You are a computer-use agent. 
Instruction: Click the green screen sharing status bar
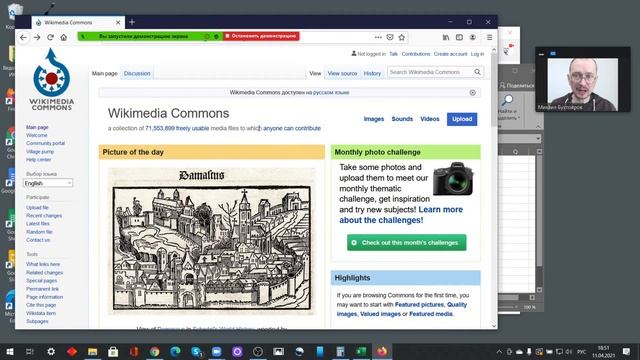point(150,36)
